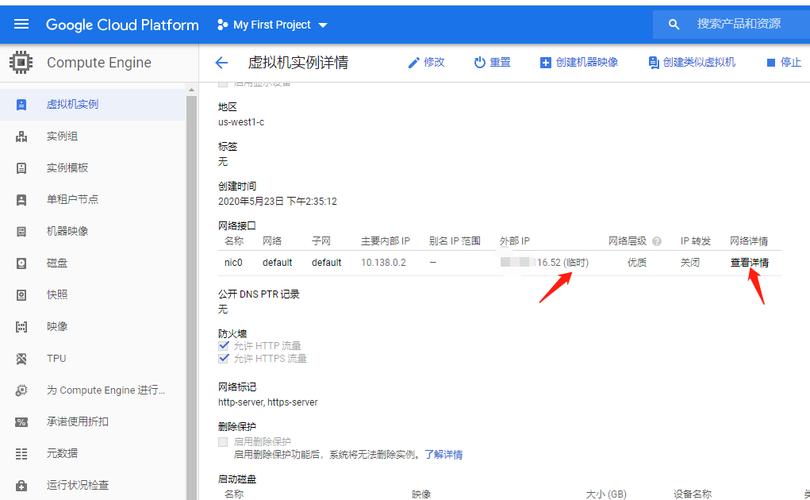Toggle the 启用删除保护 checkbox
The height and width of the screenshot is (500, 810).
223,442
